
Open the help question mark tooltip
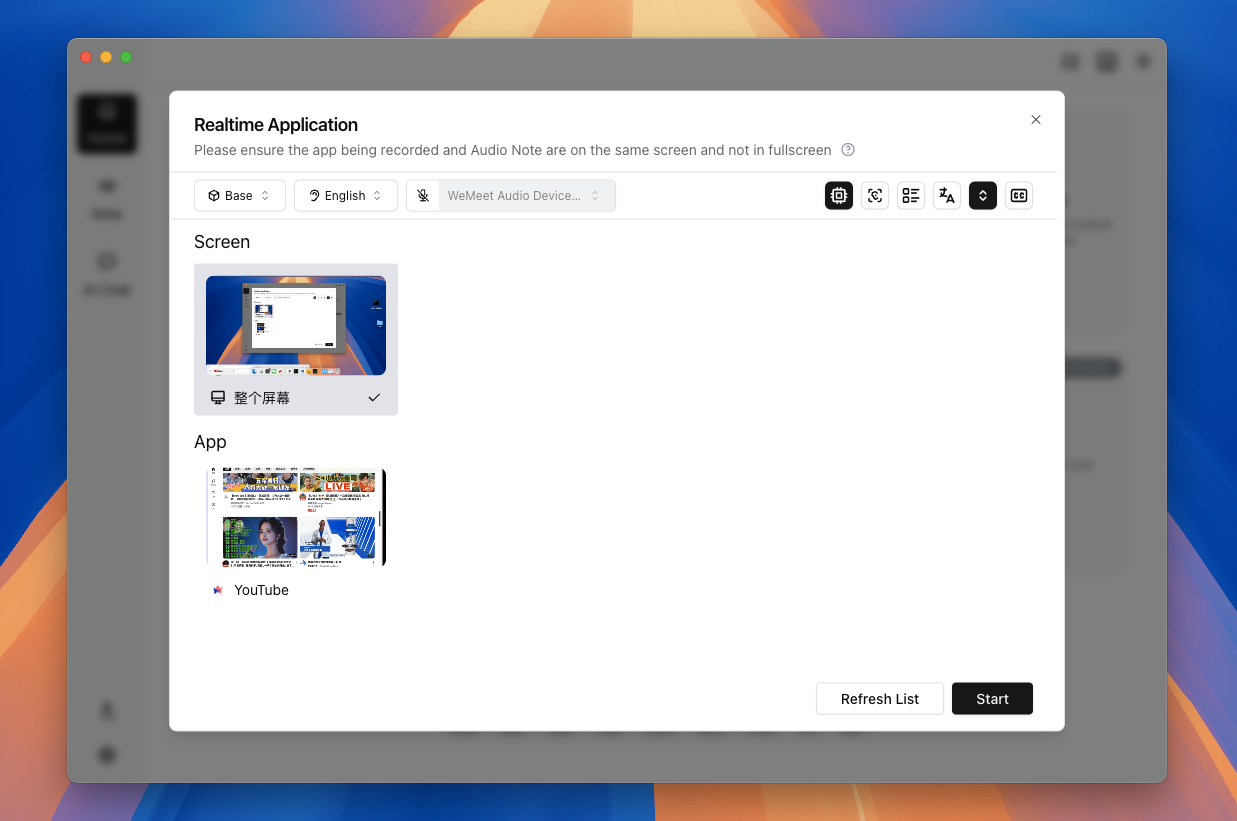[848, 150]
